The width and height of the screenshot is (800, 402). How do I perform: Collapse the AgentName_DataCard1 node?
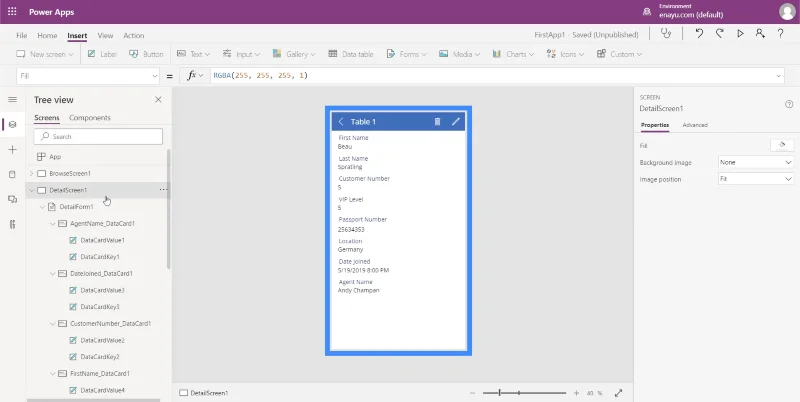(x=53, y=223)
